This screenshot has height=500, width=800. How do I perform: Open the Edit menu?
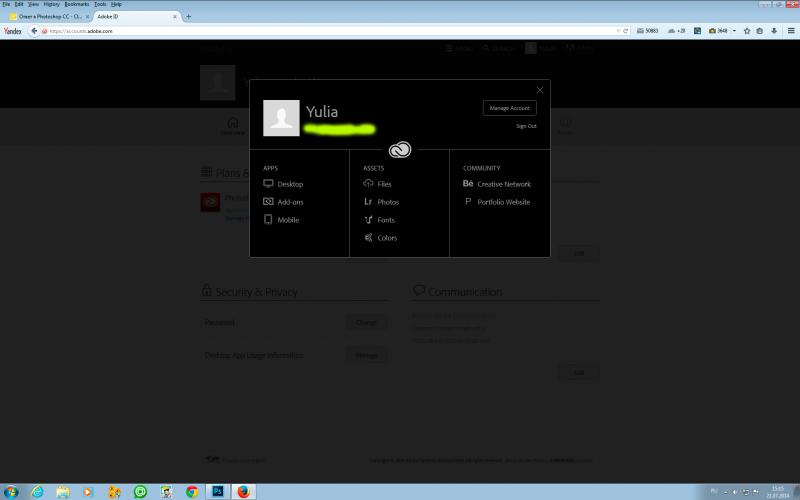pos(19,4)
